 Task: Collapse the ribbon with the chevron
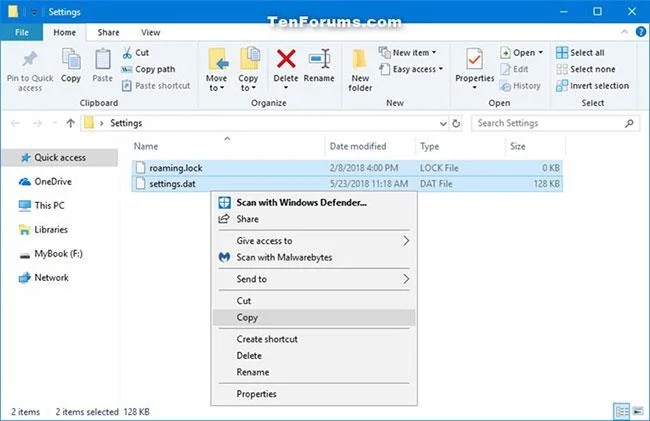(x=624, y=32)
